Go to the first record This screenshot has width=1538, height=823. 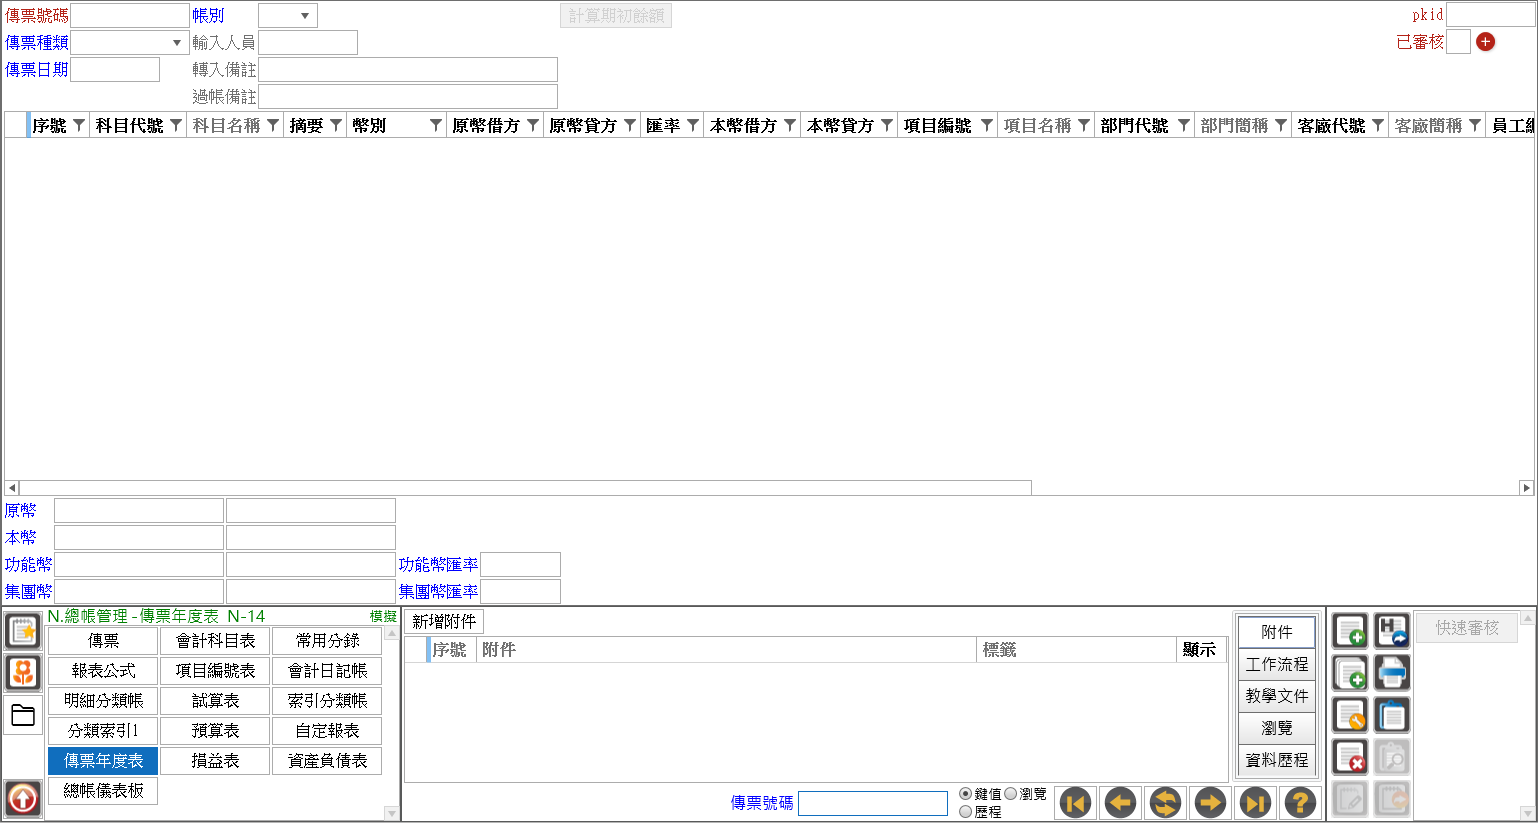(x=1076, y=802)
